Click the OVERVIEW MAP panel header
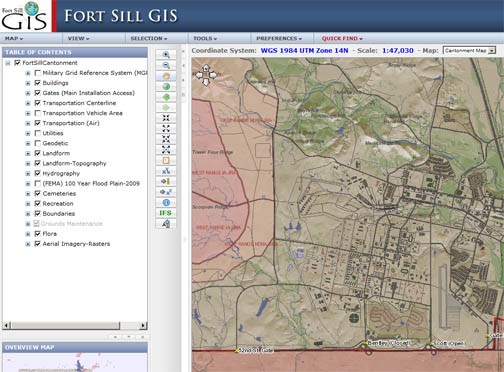 point(75,347)
